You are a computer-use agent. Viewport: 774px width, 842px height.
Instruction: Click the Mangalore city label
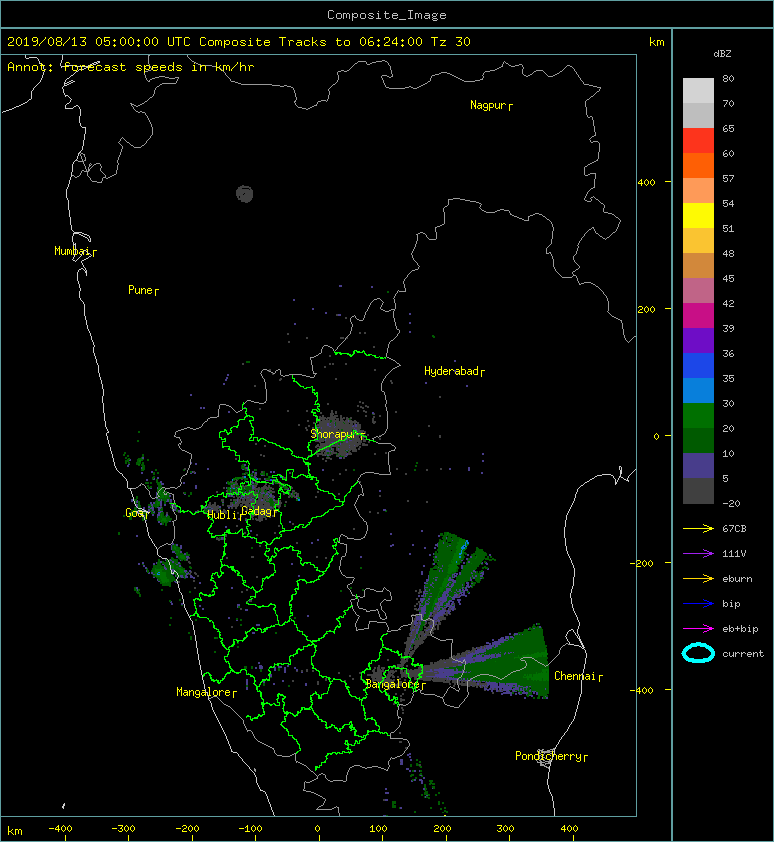pyautogui.click(x=204, y=692)
